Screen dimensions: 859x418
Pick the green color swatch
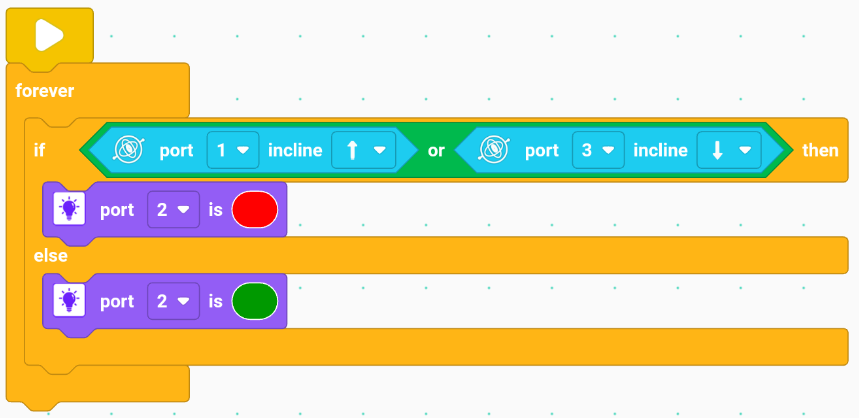tap(255, 301)
